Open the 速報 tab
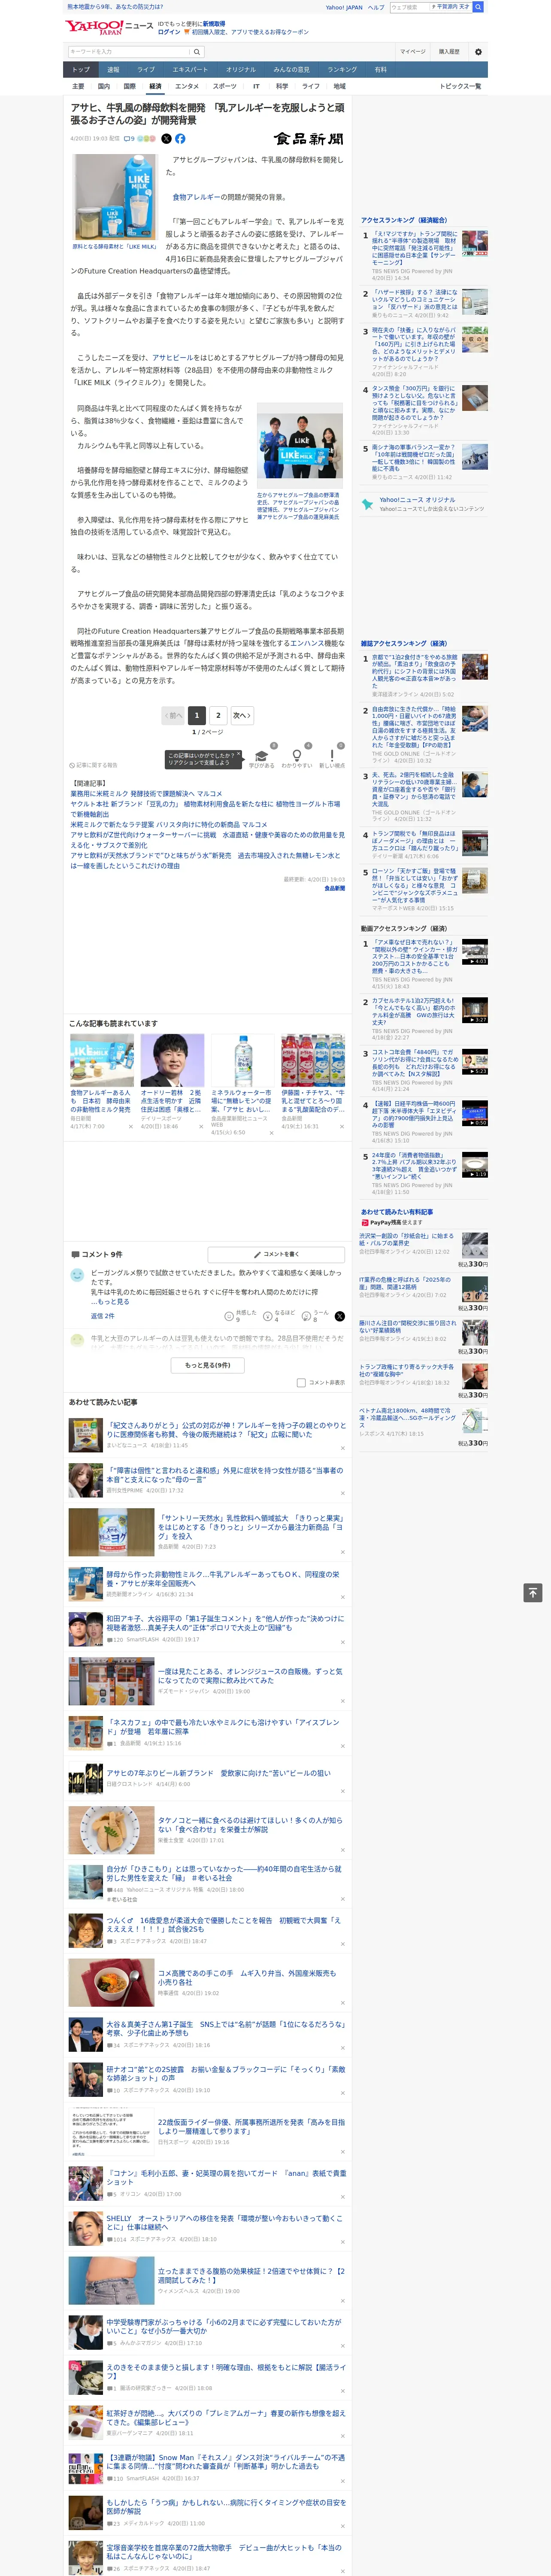The image size is (551, 2576). tap(113, 70)
